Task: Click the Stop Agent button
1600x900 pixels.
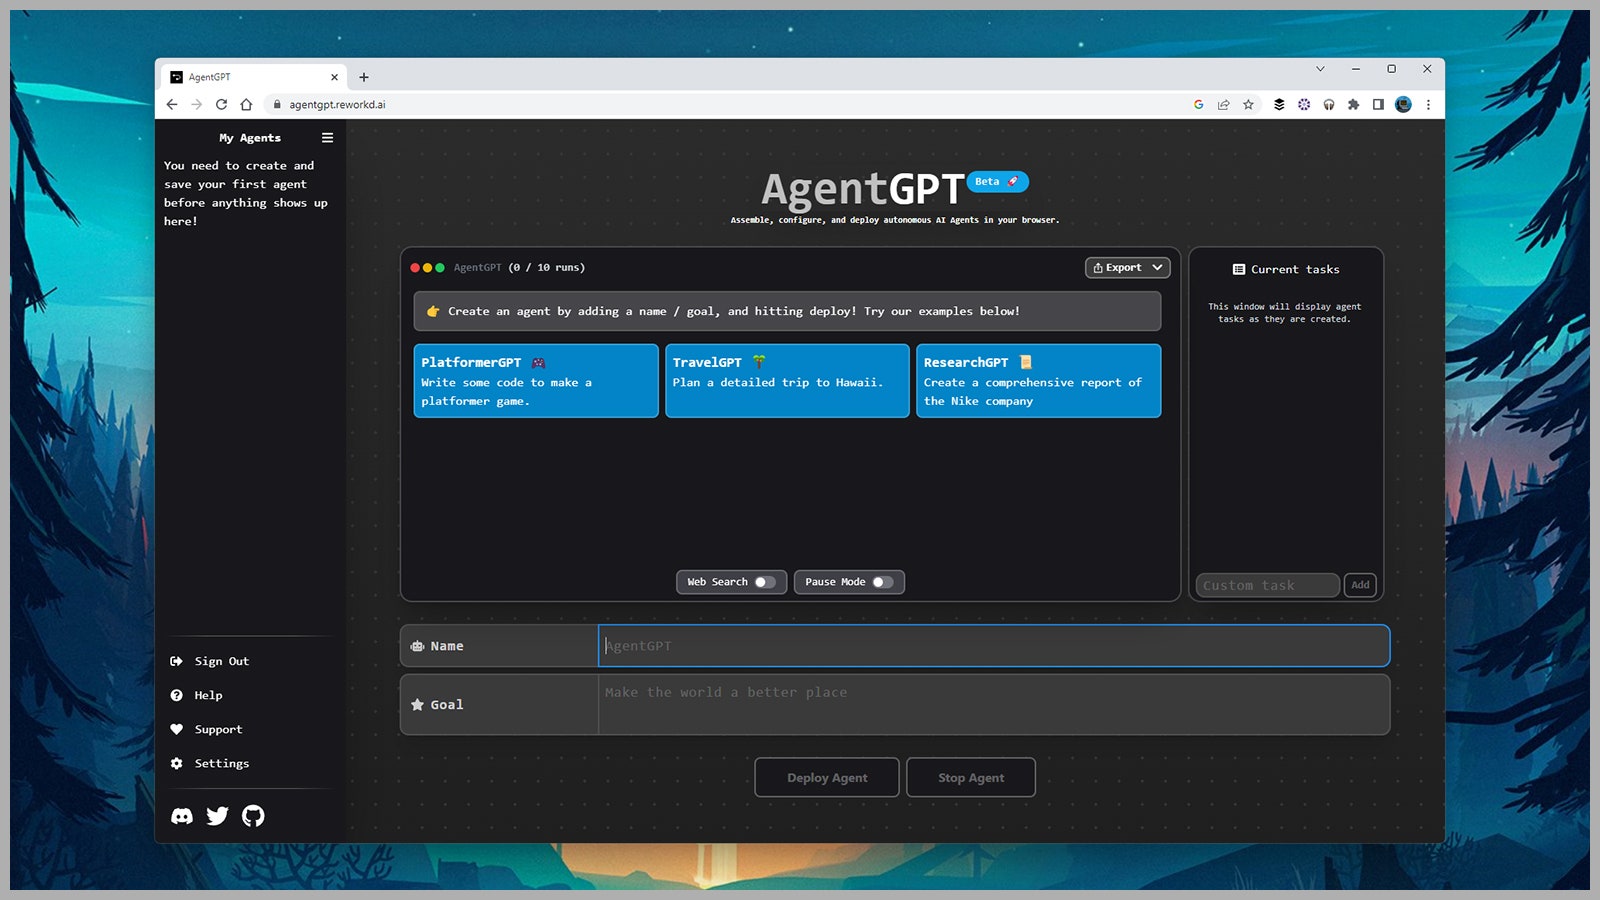Action: tap(971, 778)
